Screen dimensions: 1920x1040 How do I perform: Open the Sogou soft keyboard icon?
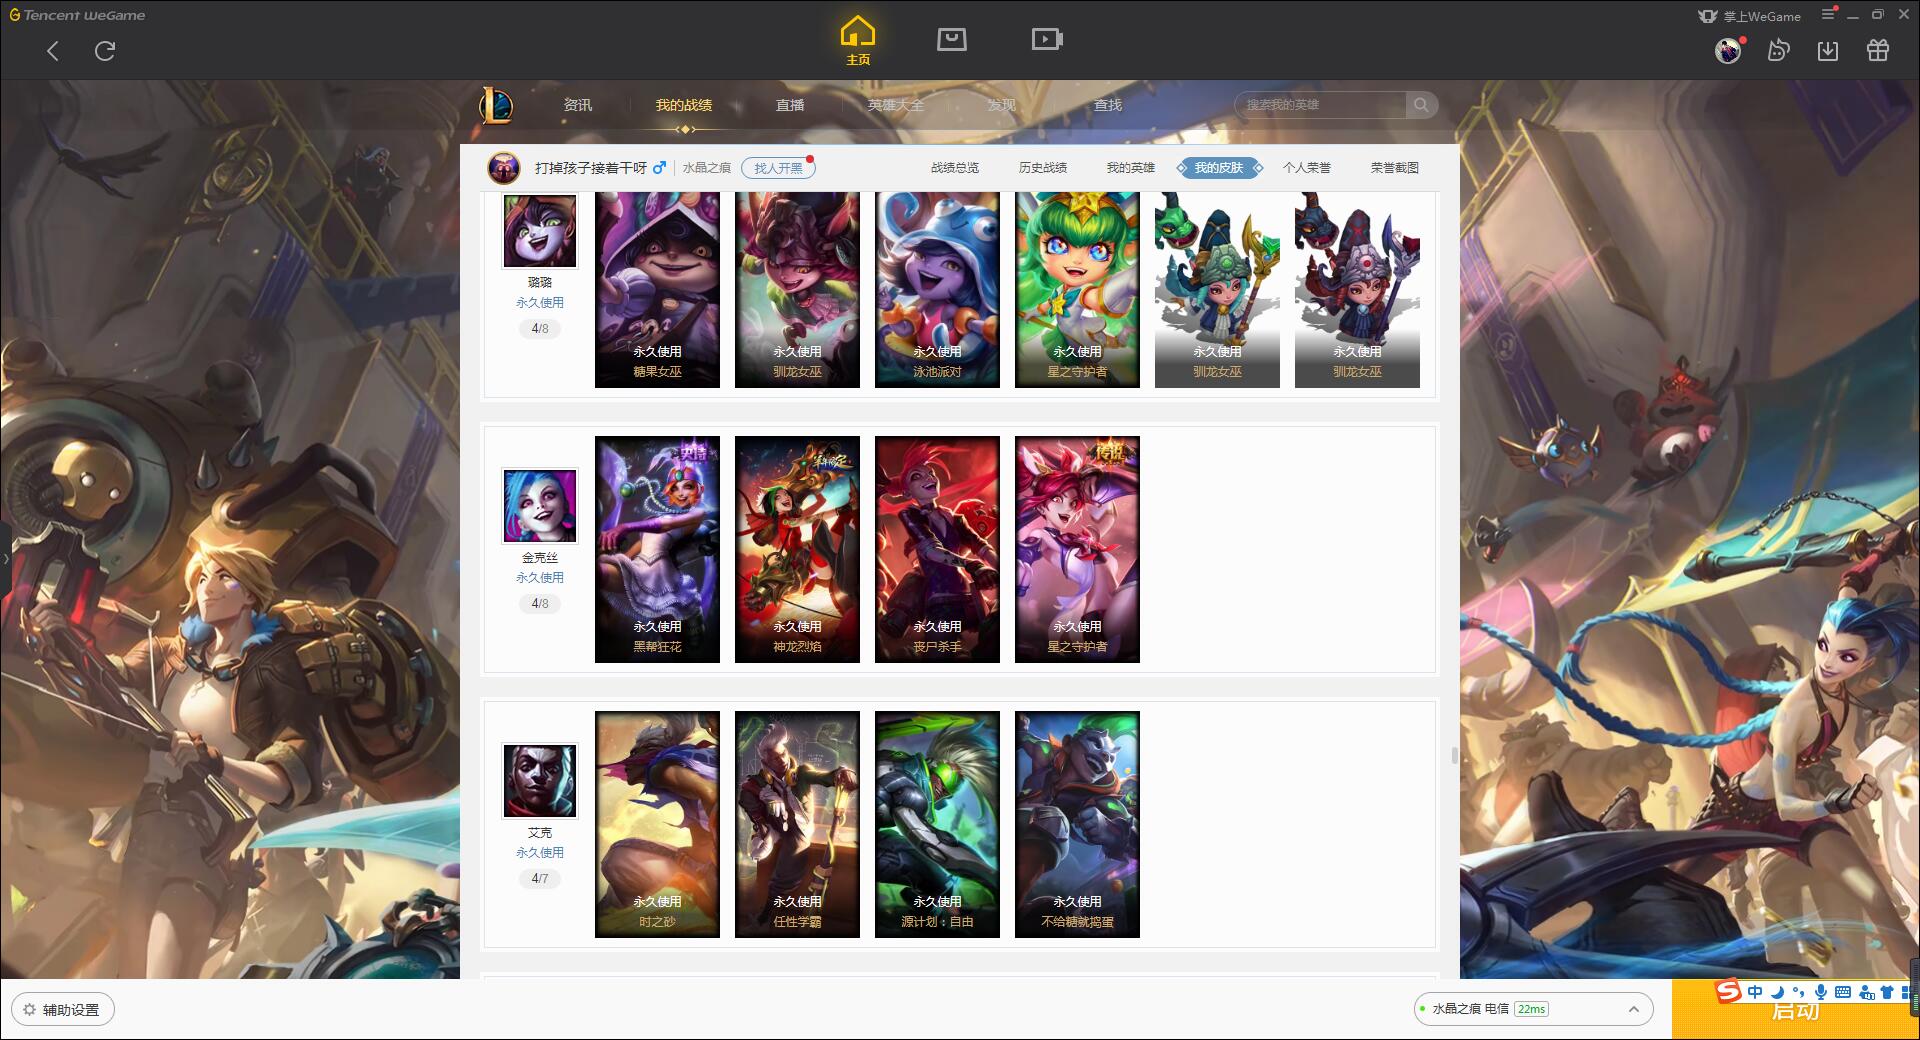tap(1843, 992)
